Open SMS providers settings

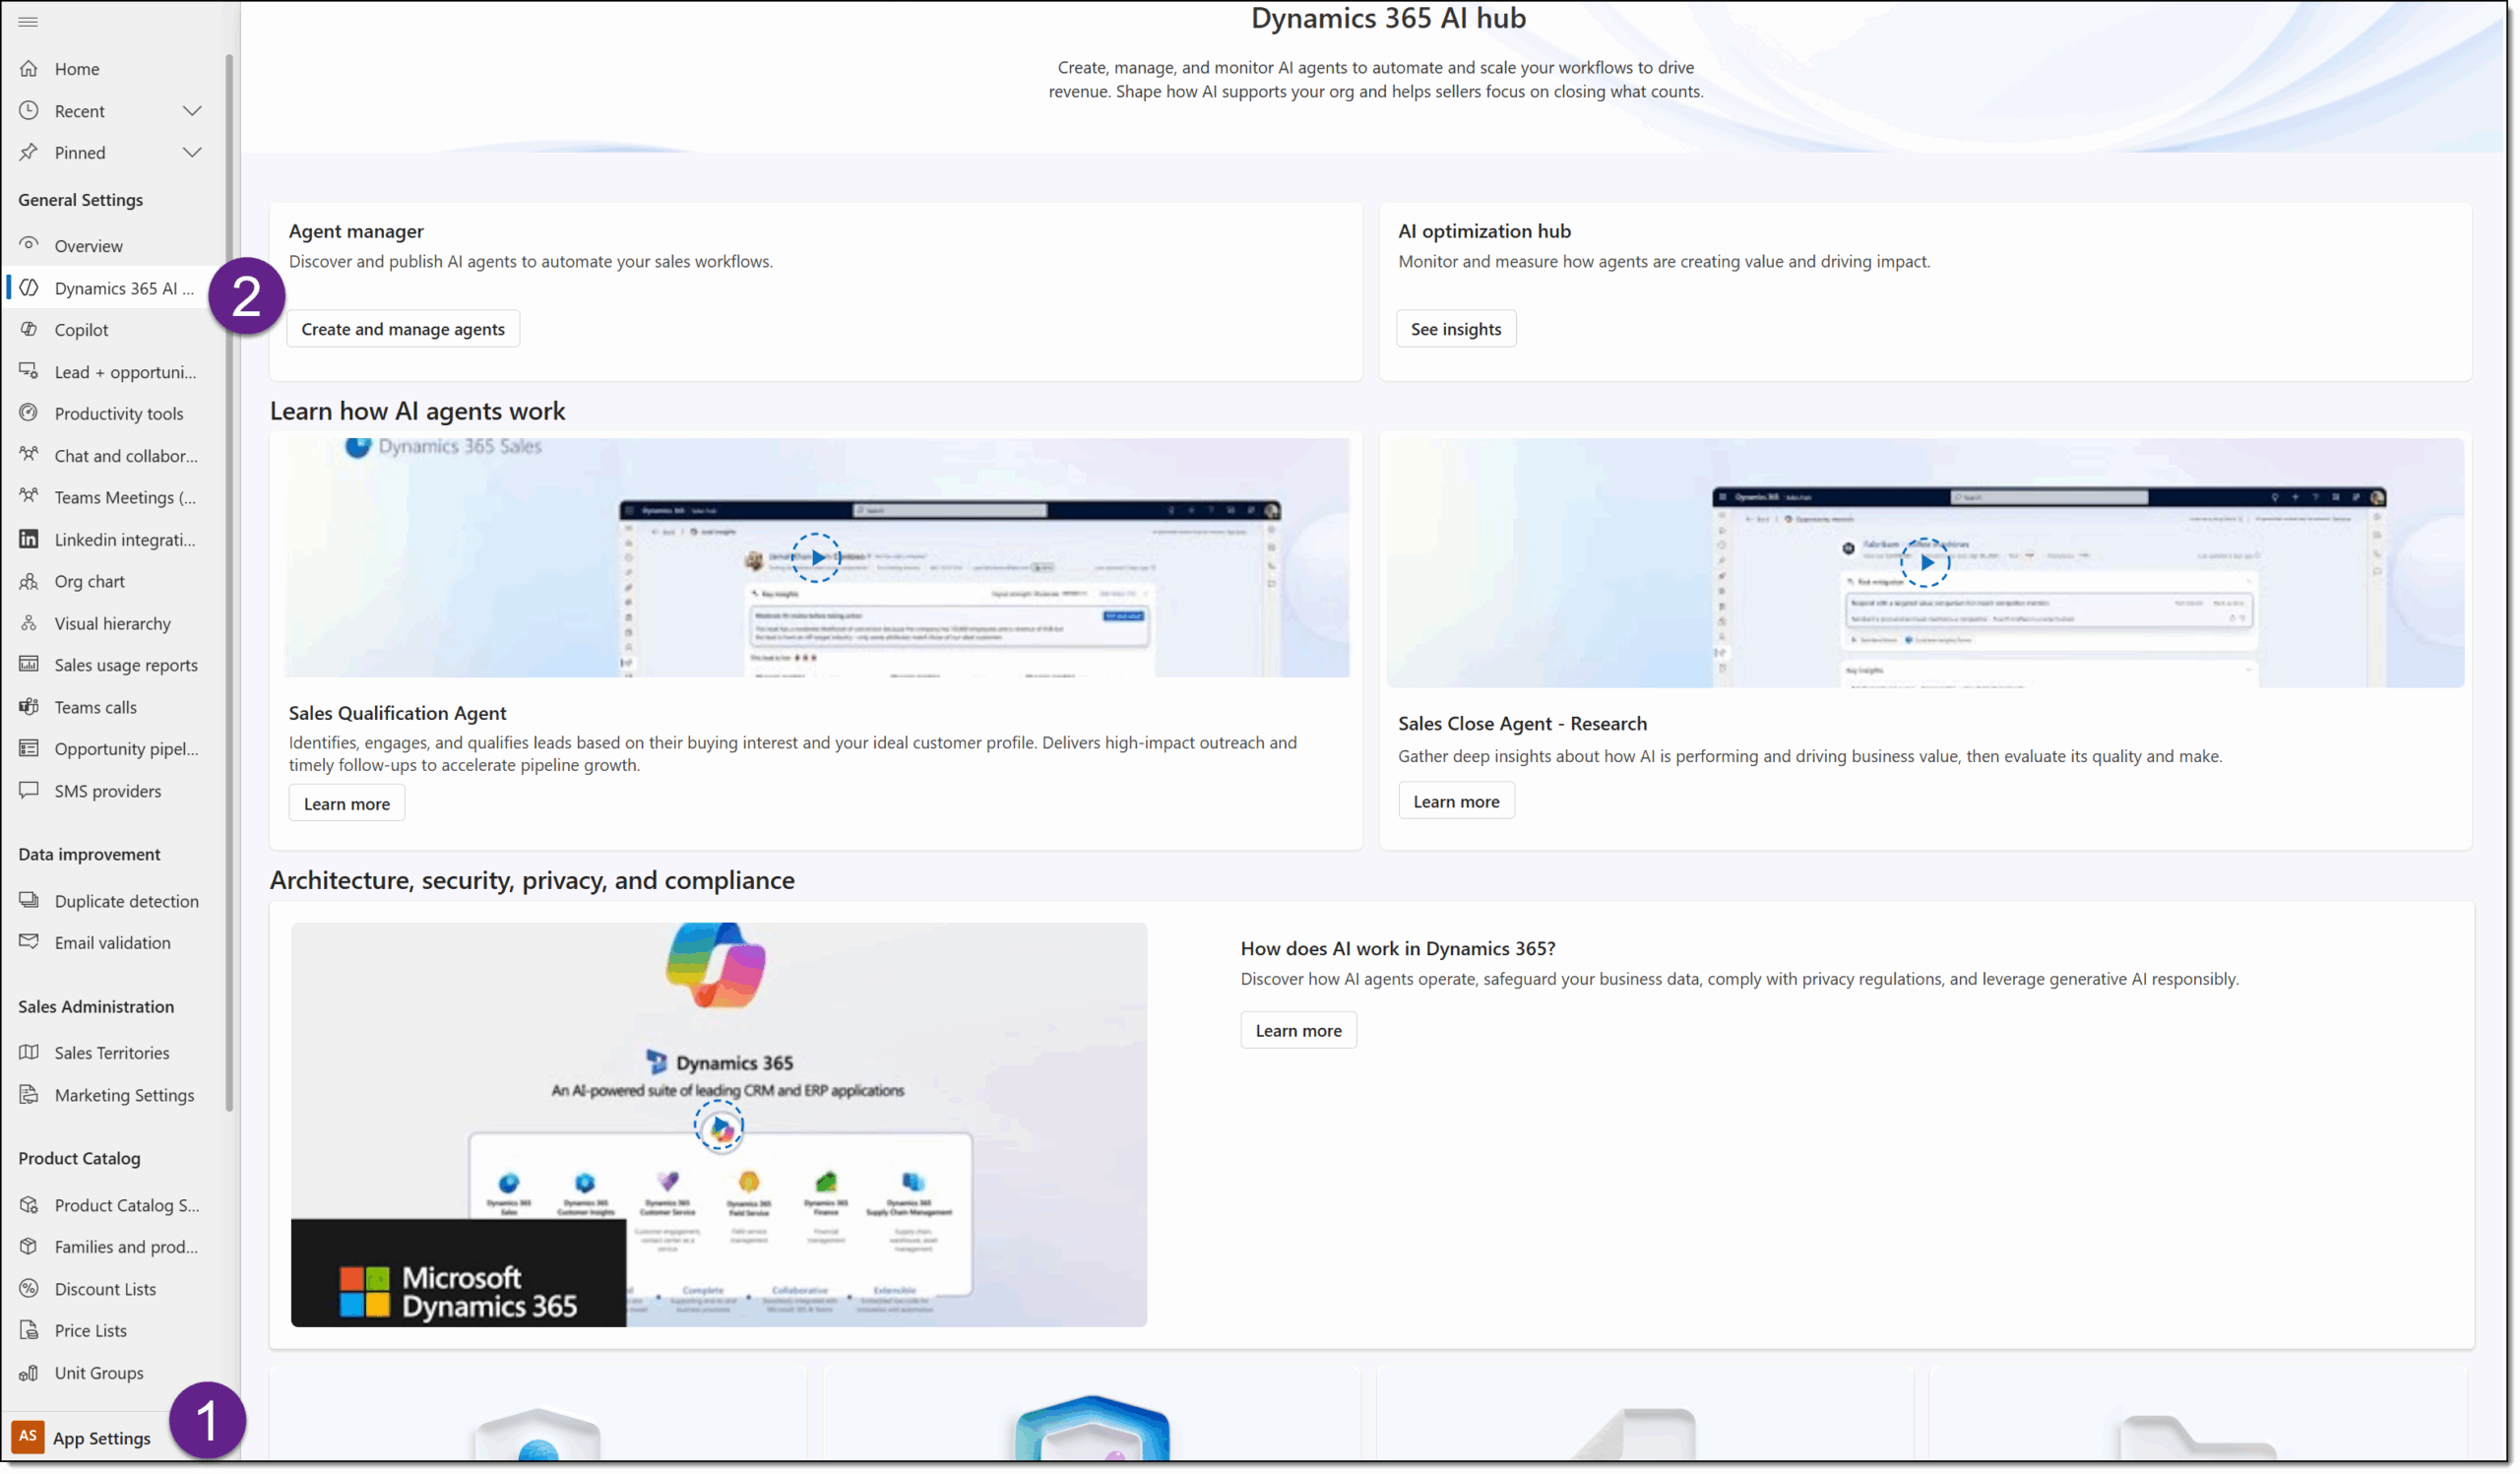click(x=107, y=790)
